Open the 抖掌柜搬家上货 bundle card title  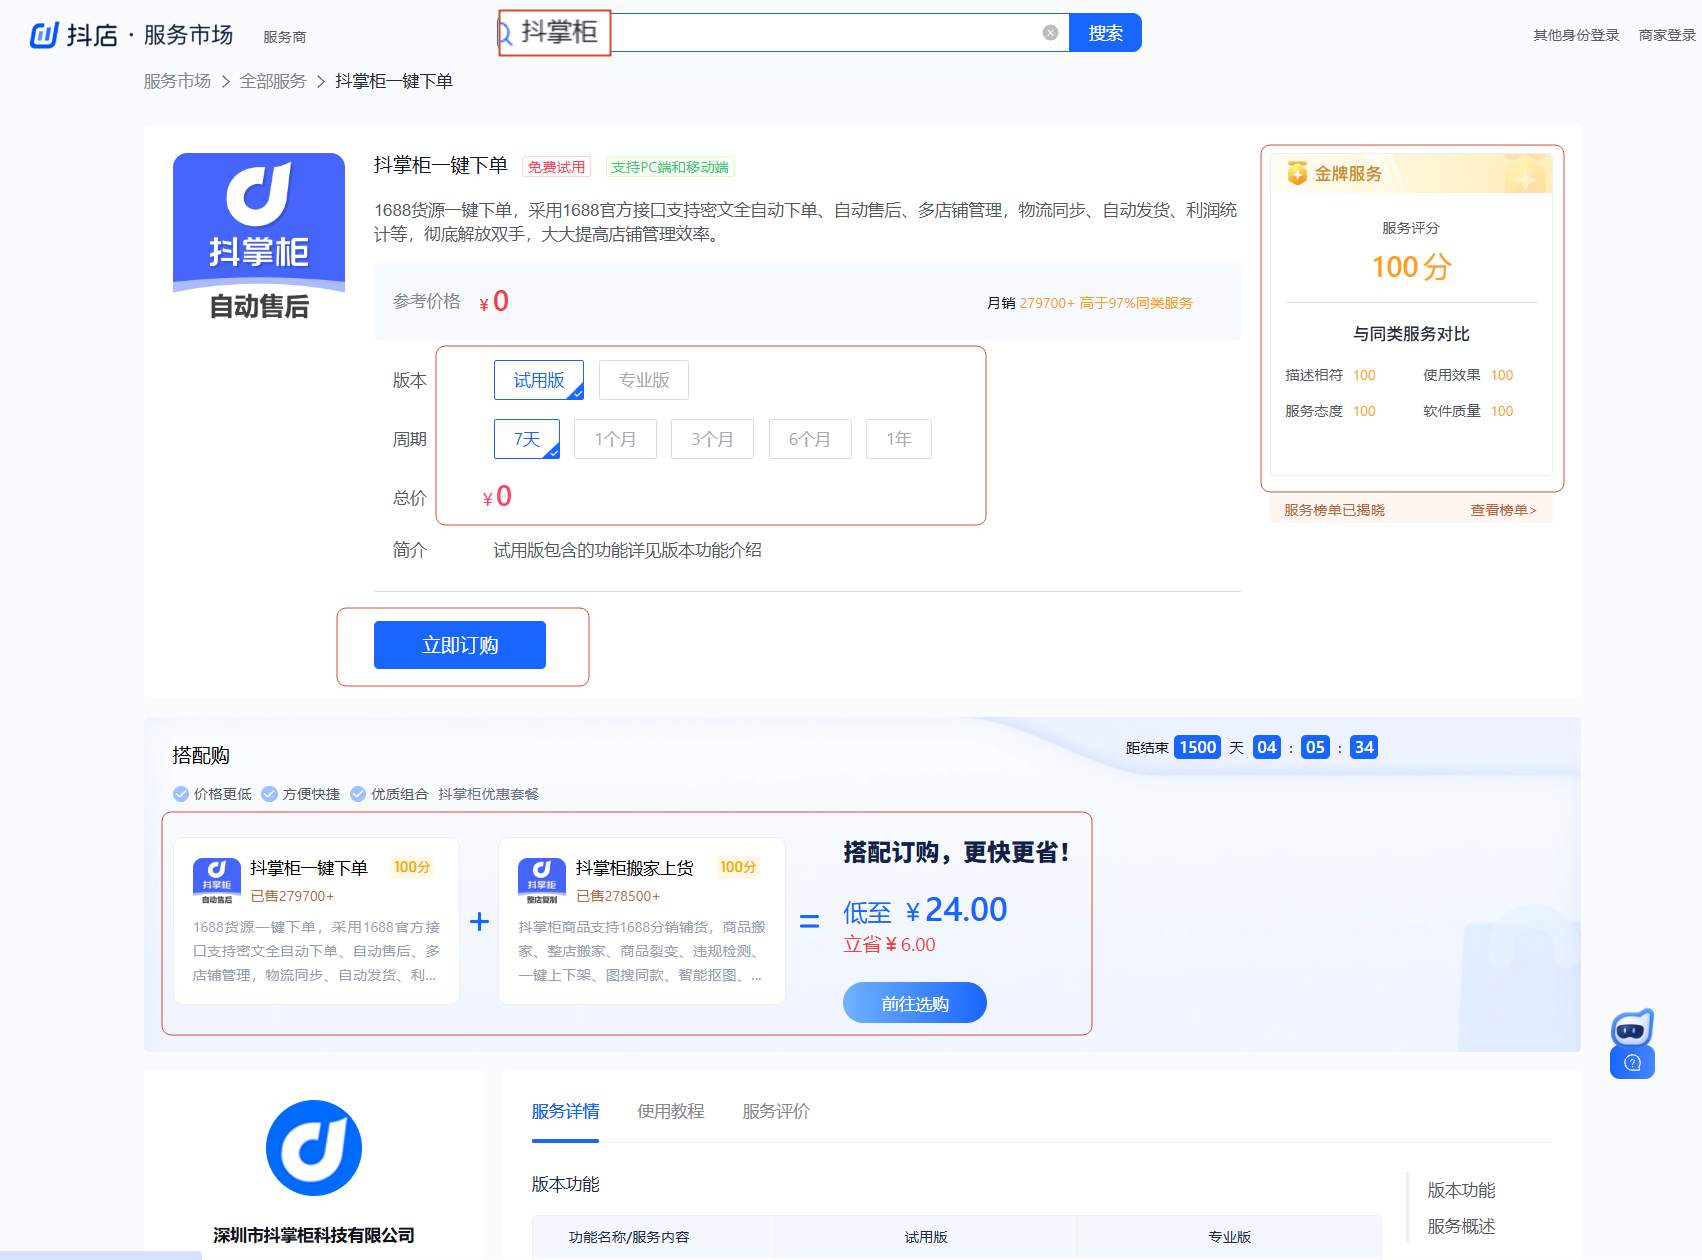pyautogui.click(x=635, y=868)
